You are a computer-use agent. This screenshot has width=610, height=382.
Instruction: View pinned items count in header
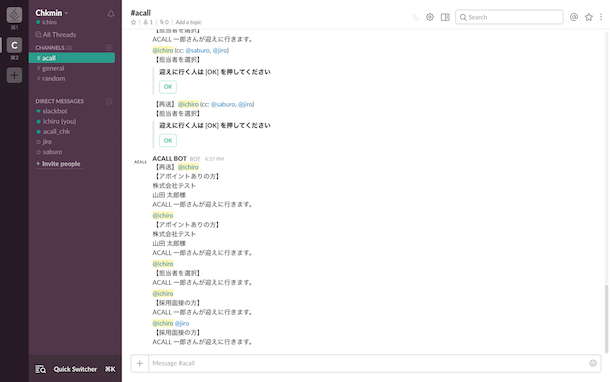click(164, 22)
